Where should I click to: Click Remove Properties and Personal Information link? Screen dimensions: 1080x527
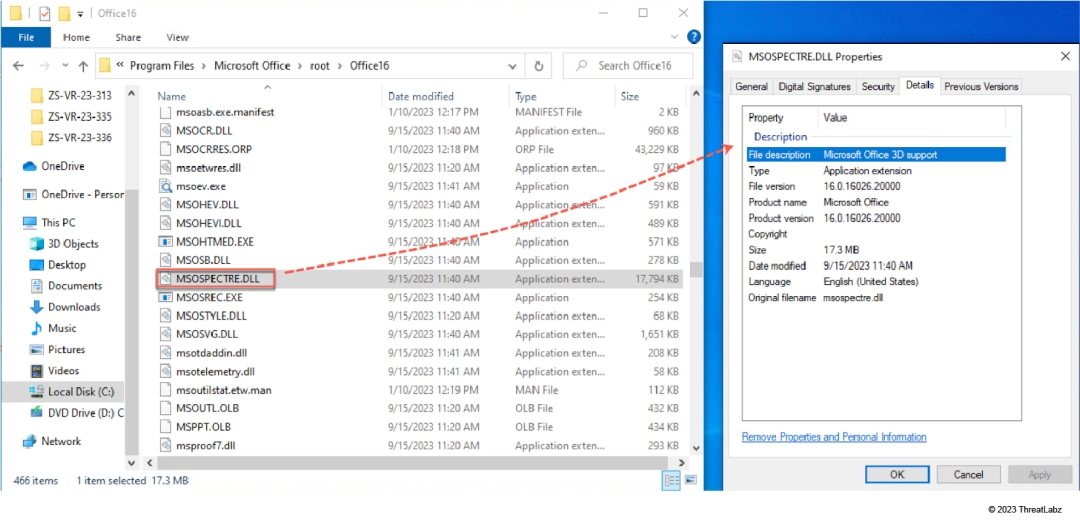coord(834,437)
